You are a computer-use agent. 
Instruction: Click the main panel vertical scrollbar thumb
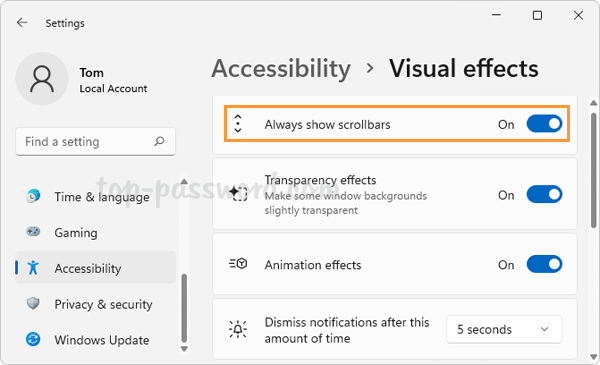coord(593,170)
